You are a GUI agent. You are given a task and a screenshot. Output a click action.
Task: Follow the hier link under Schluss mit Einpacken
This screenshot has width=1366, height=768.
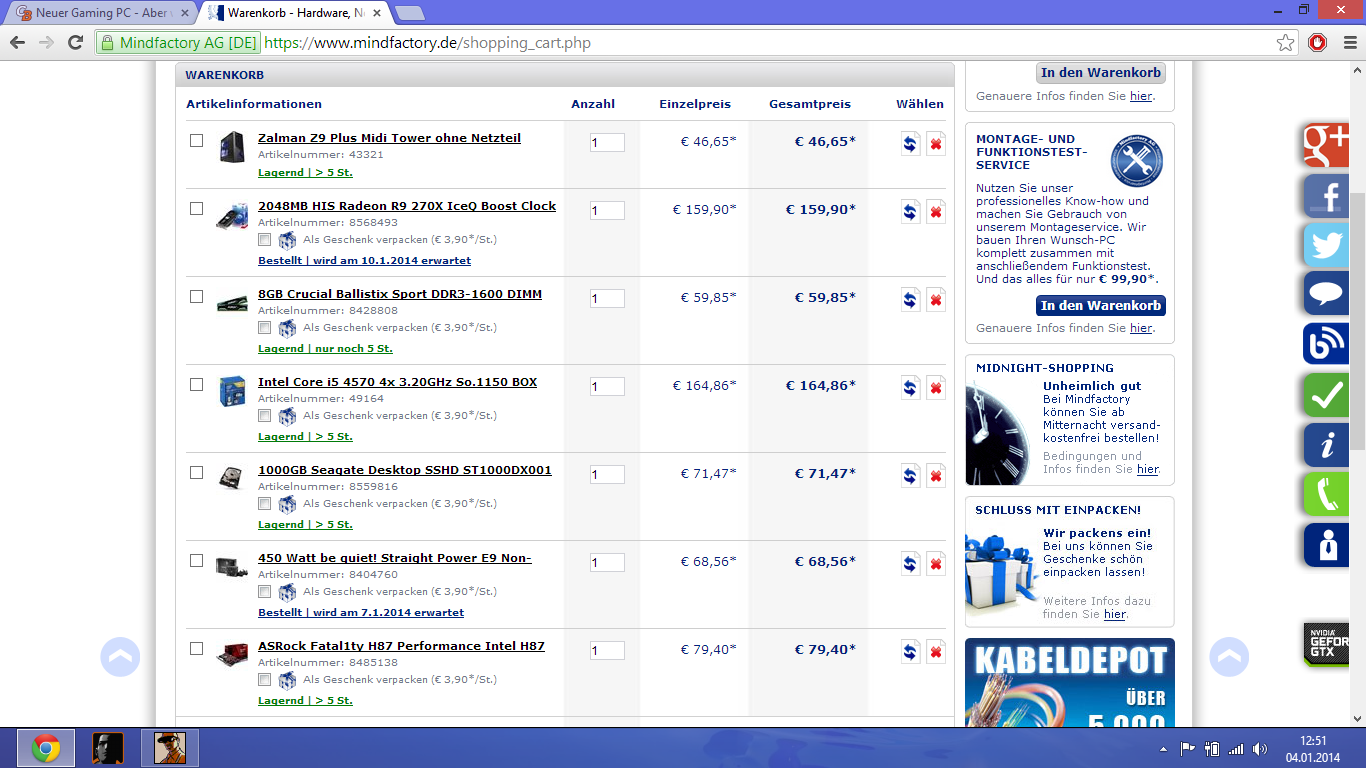click(x=1114, y=614)
